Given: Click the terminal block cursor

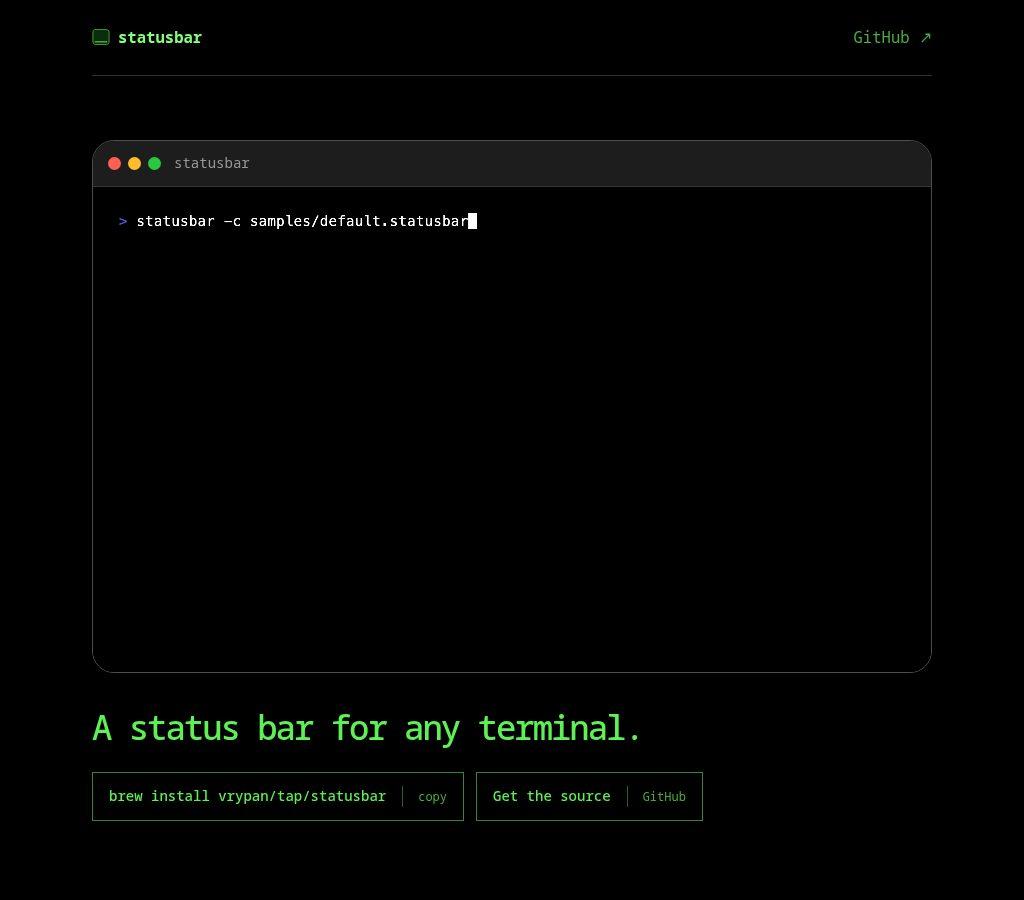Looking at the screenshot, I should [473, 221].
